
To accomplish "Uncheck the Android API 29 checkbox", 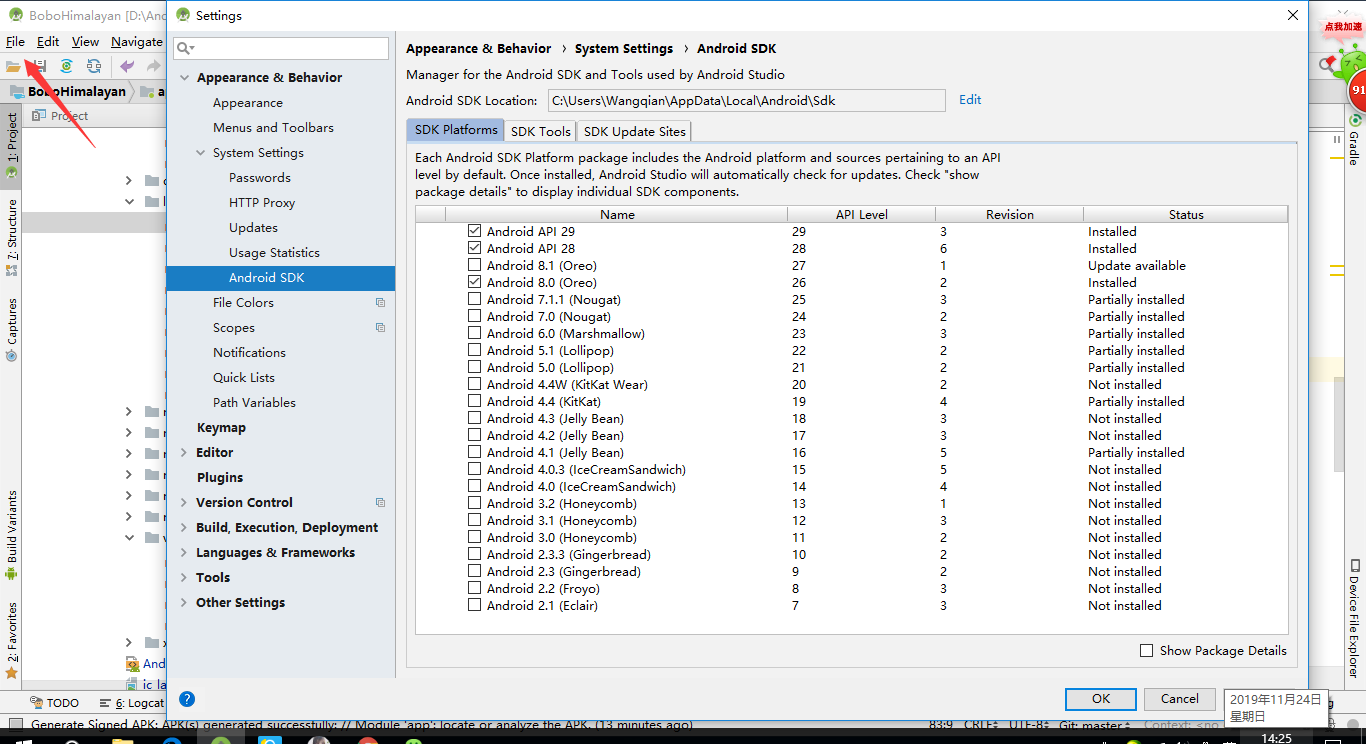I will (474, 231).
